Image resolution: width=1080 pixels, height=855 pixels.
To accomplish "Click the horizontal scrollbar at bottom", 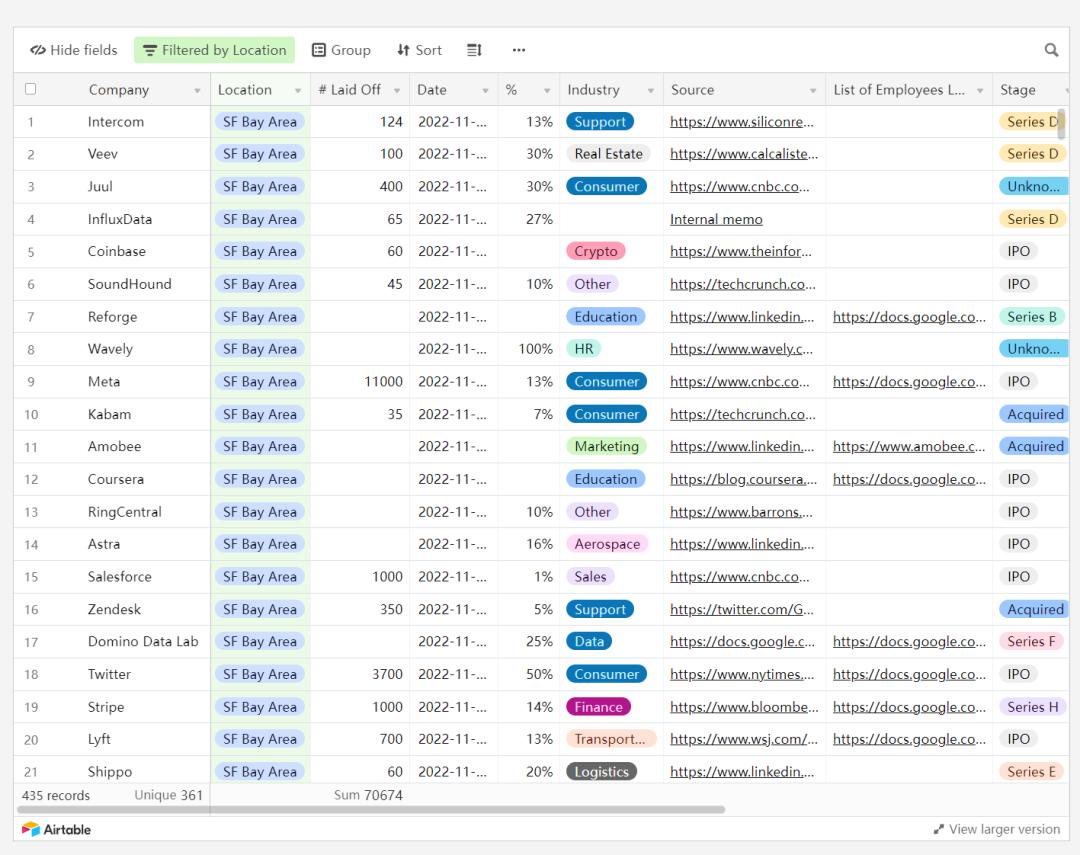I will coord(371,810).
